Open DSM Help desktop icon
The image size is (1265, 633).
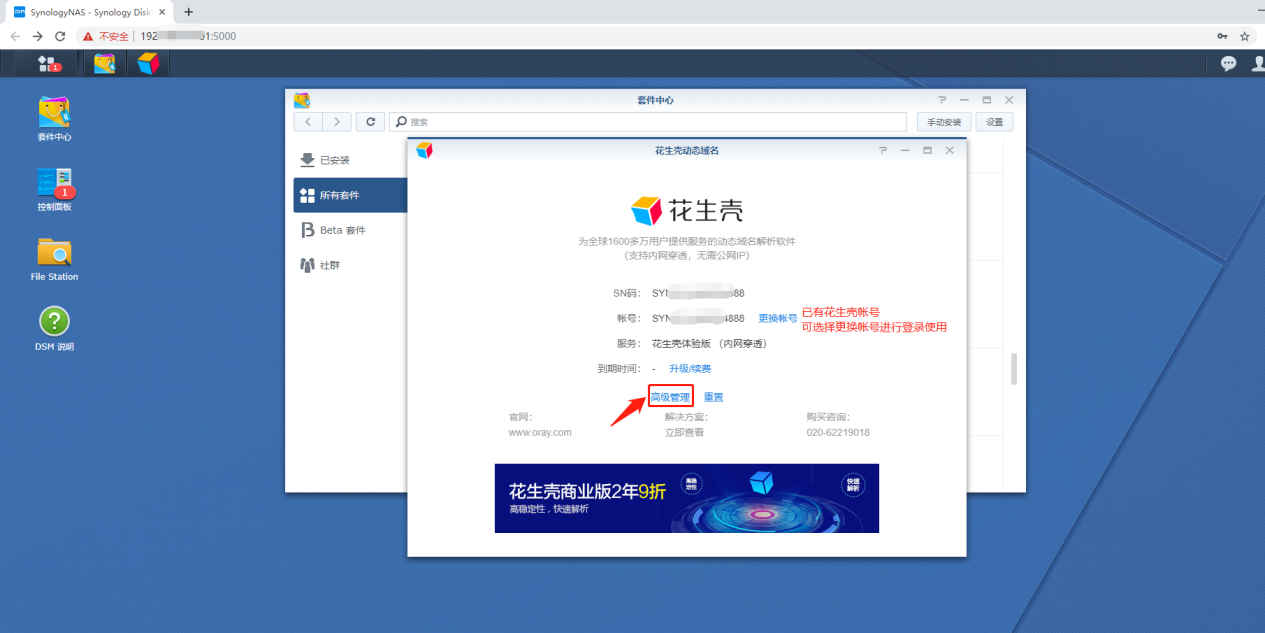(54, 329)
